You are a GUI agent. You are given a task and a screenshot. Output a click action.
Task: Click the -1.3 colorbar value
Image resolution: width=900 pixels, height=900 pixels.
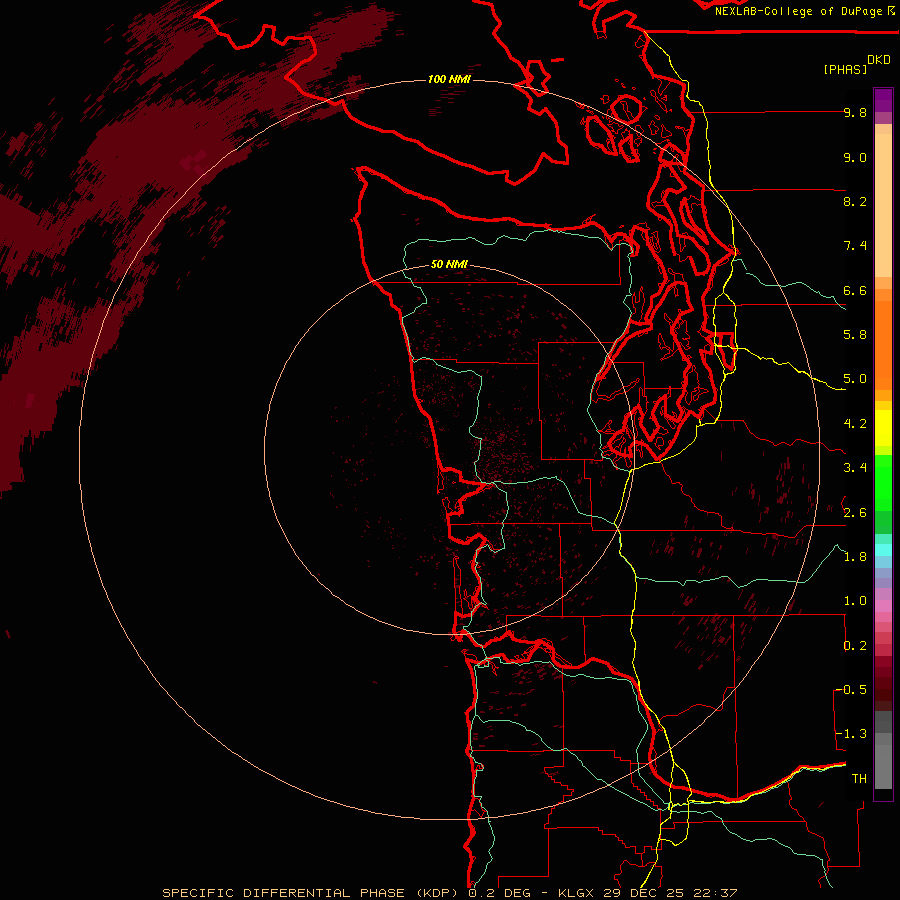point(852,734)
